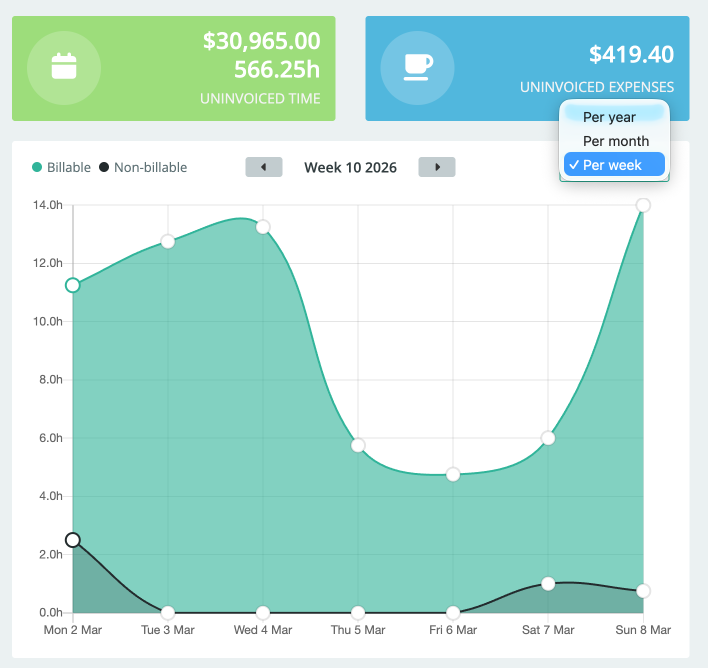Toggle the Billable legend series
708x668 pixels.
61,168
